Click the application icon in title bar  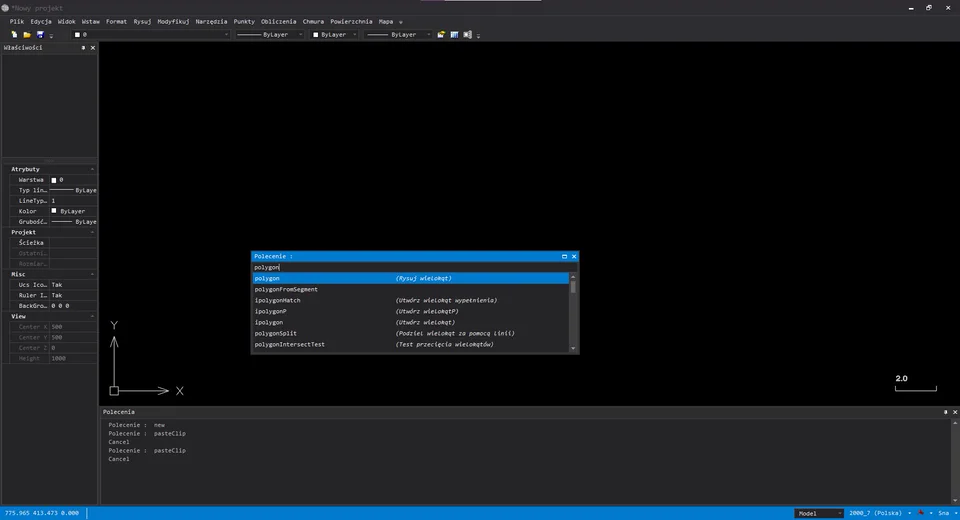5,8
